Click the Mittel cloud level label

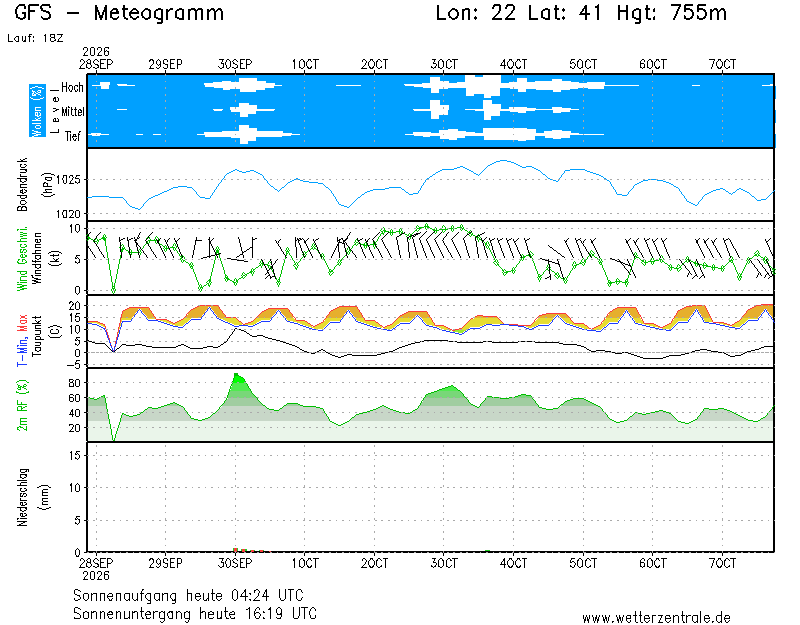73,112
